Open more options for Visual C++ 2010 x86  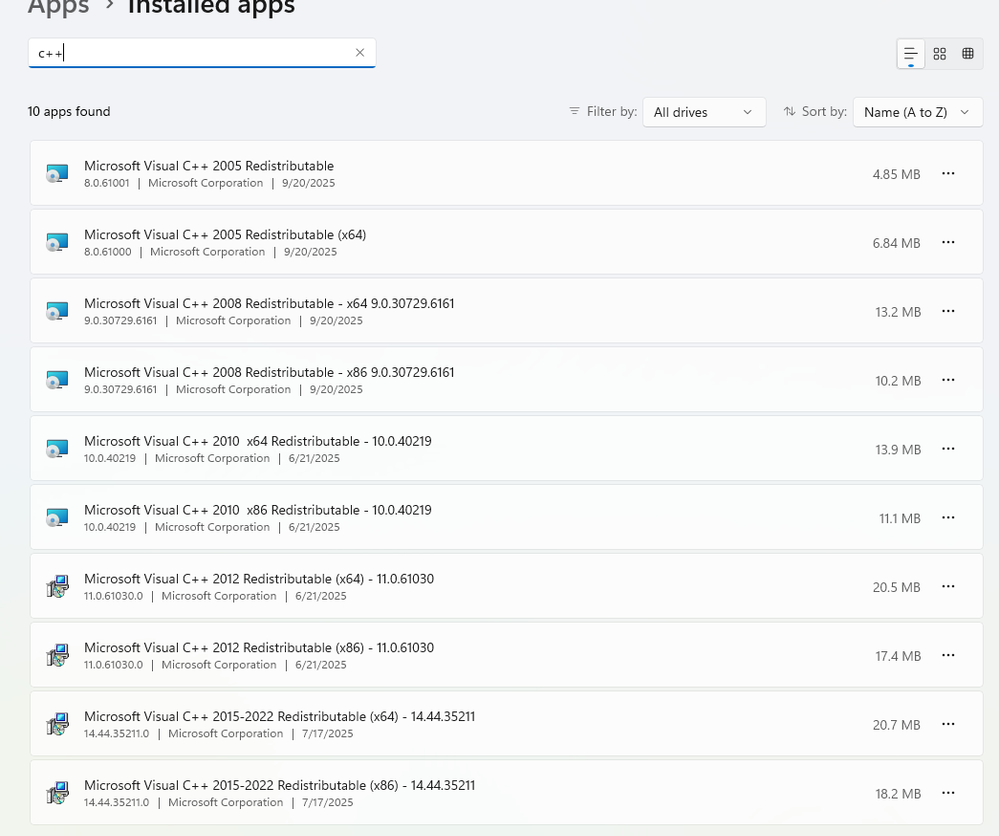point(948,518)
